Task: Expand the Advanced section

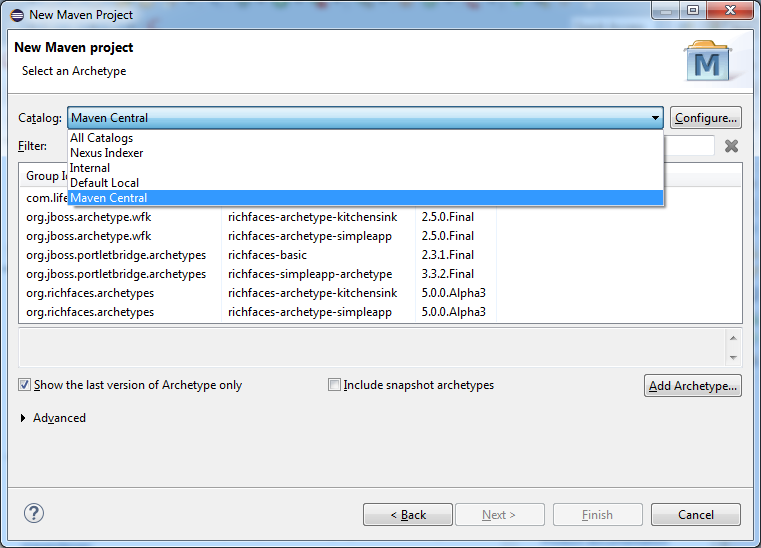Action: 24,418
